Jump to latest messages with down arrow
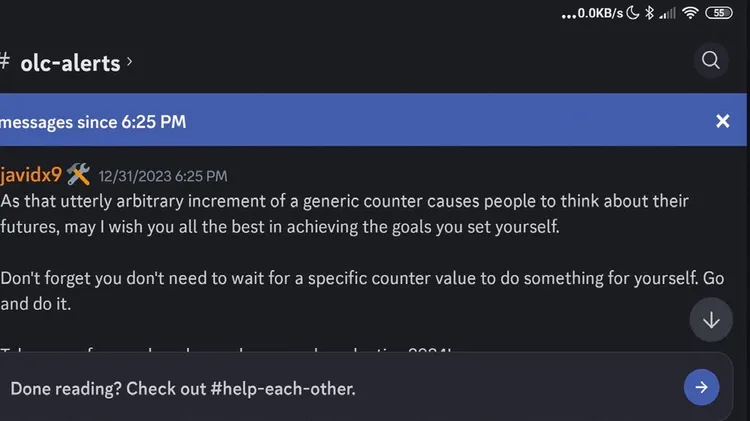 [x=711, y=320]
